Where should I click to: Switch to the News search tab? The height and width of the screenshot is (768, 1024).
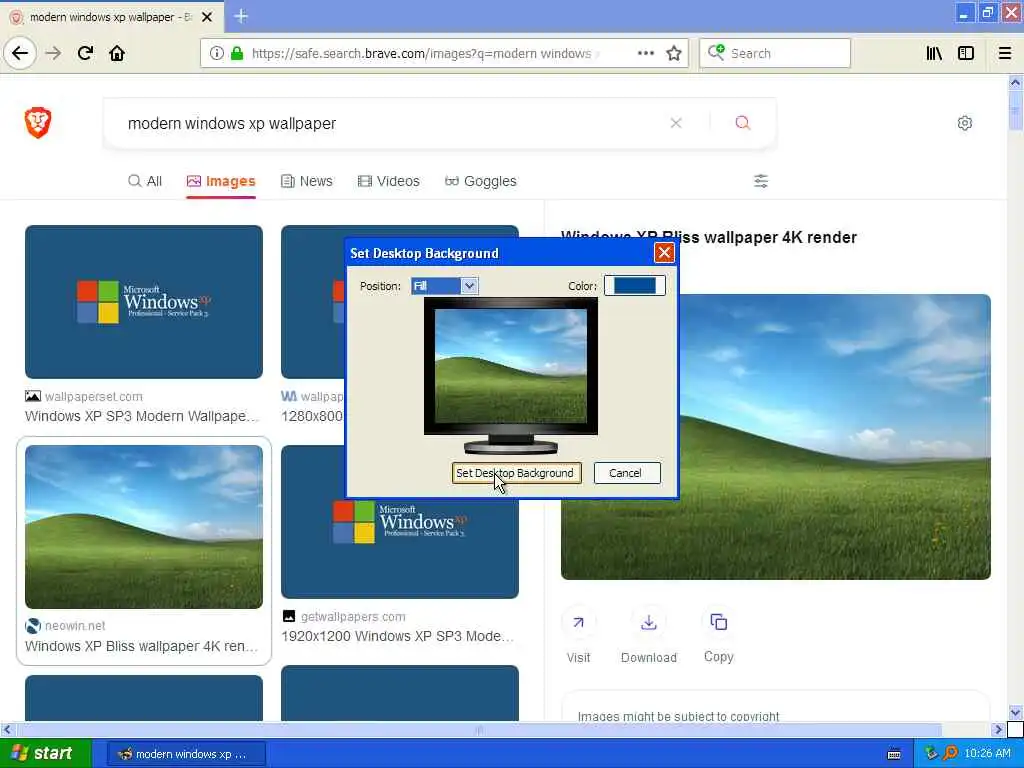point(306,181)
